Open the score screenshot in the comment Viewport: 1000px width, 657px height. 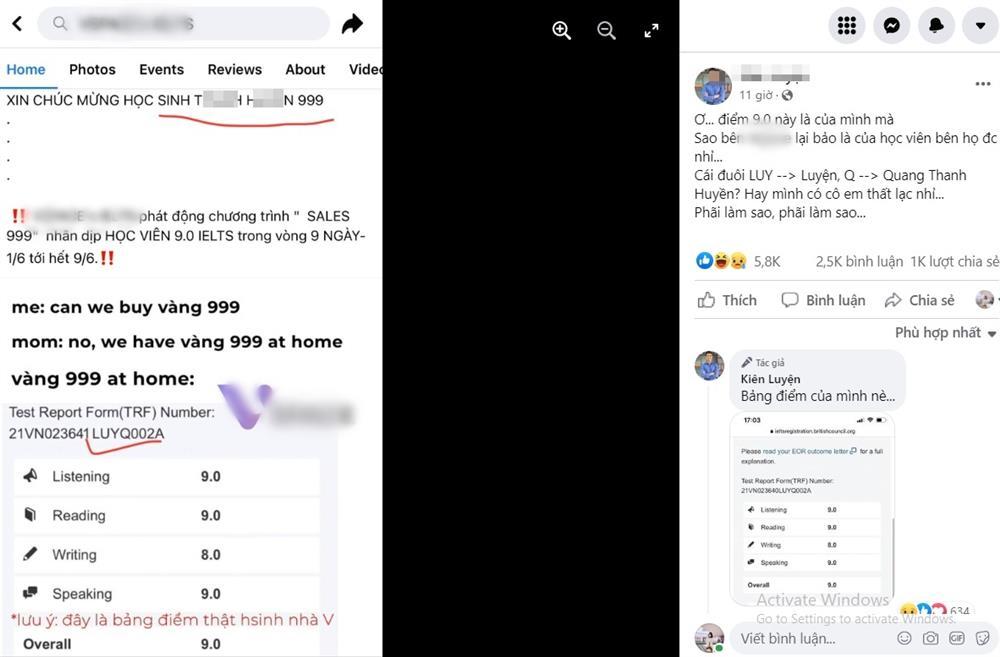tap(812, 508)
